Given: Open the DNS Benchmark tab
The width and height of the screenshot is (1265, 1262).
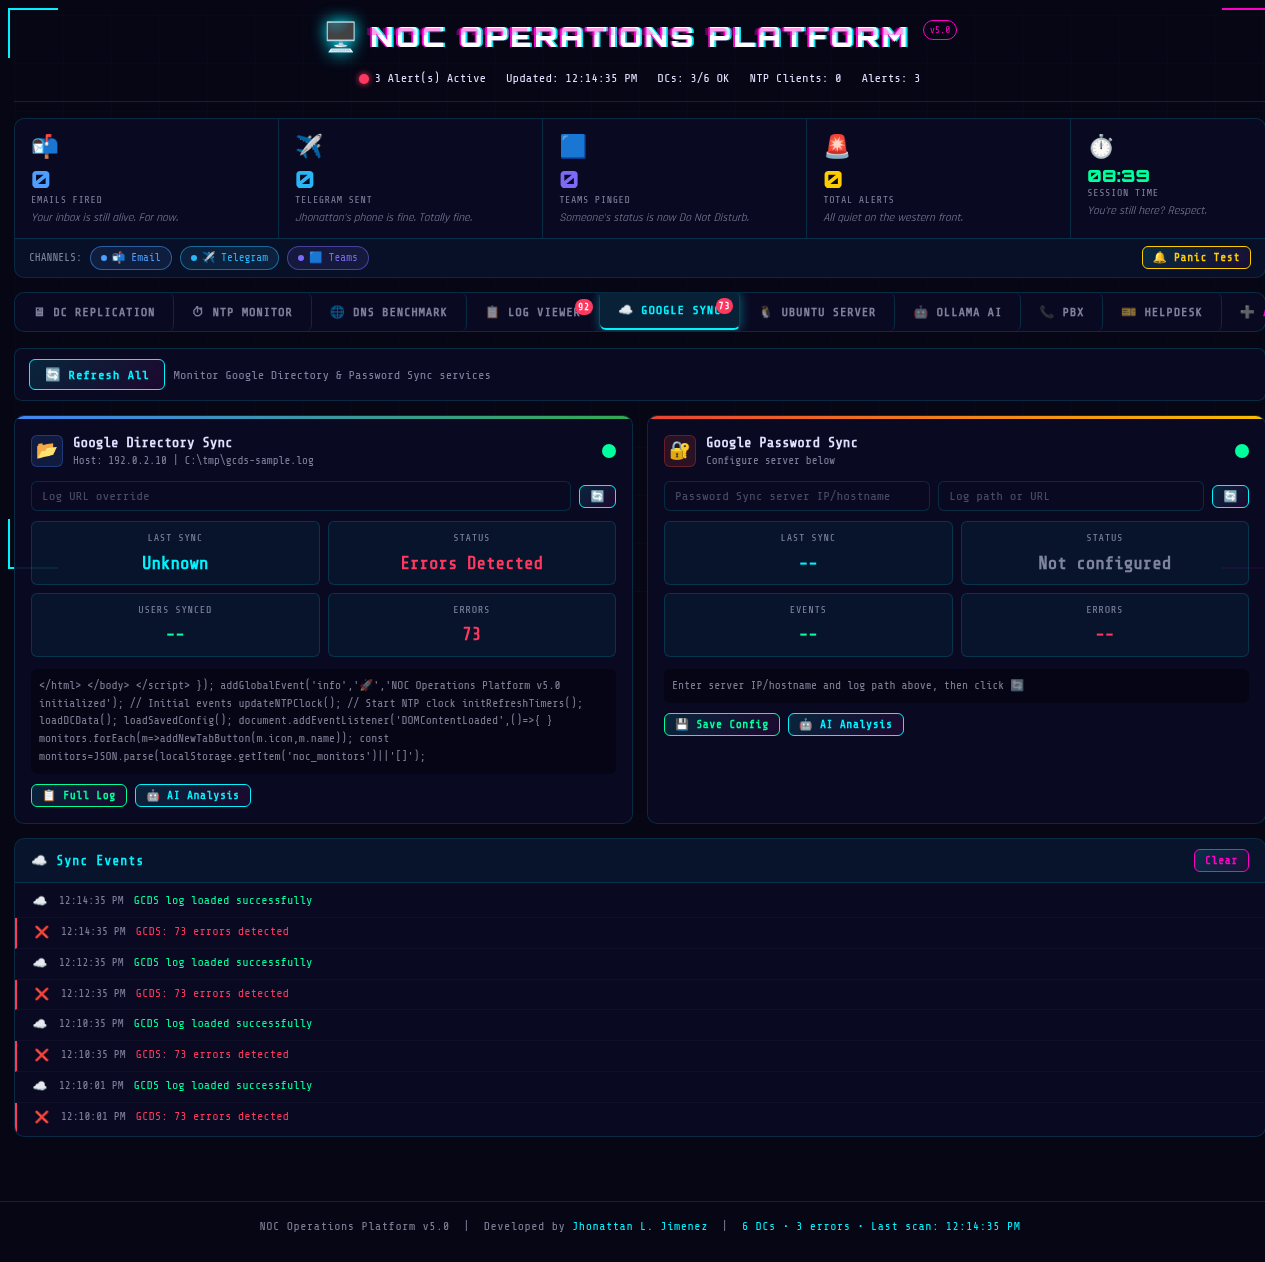Looking at the screenshot, I should pos(389,312).
